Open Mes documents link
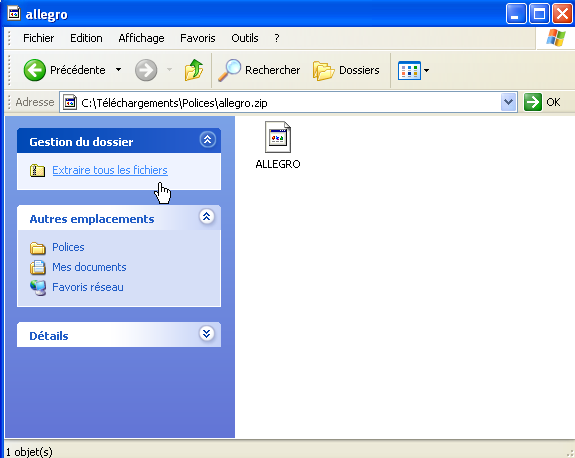Viewport: 575px width, 458px height. pos(89,267)
